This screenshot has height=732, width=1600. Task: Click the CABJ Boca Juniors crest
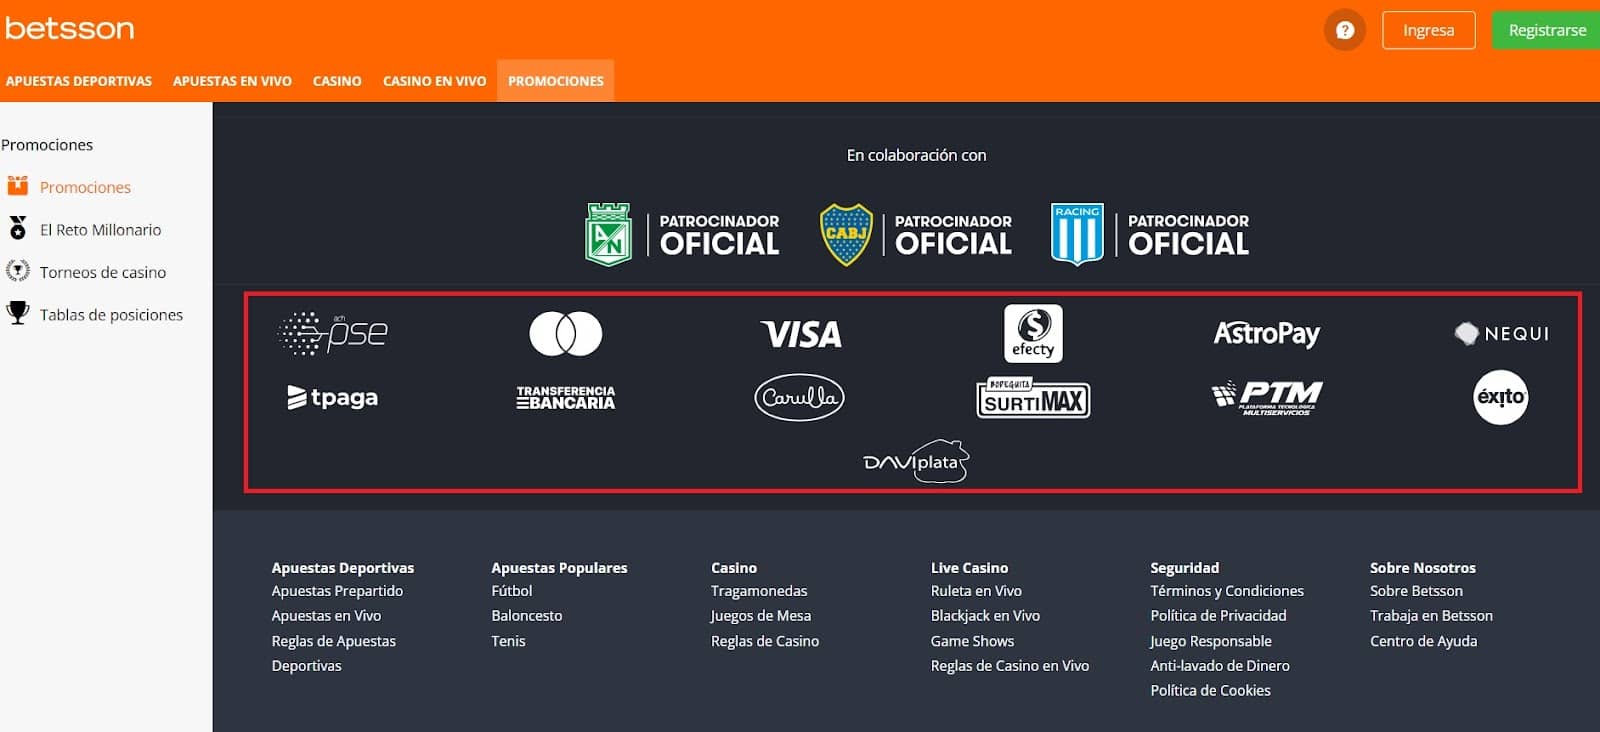click(x=846, y=234)
